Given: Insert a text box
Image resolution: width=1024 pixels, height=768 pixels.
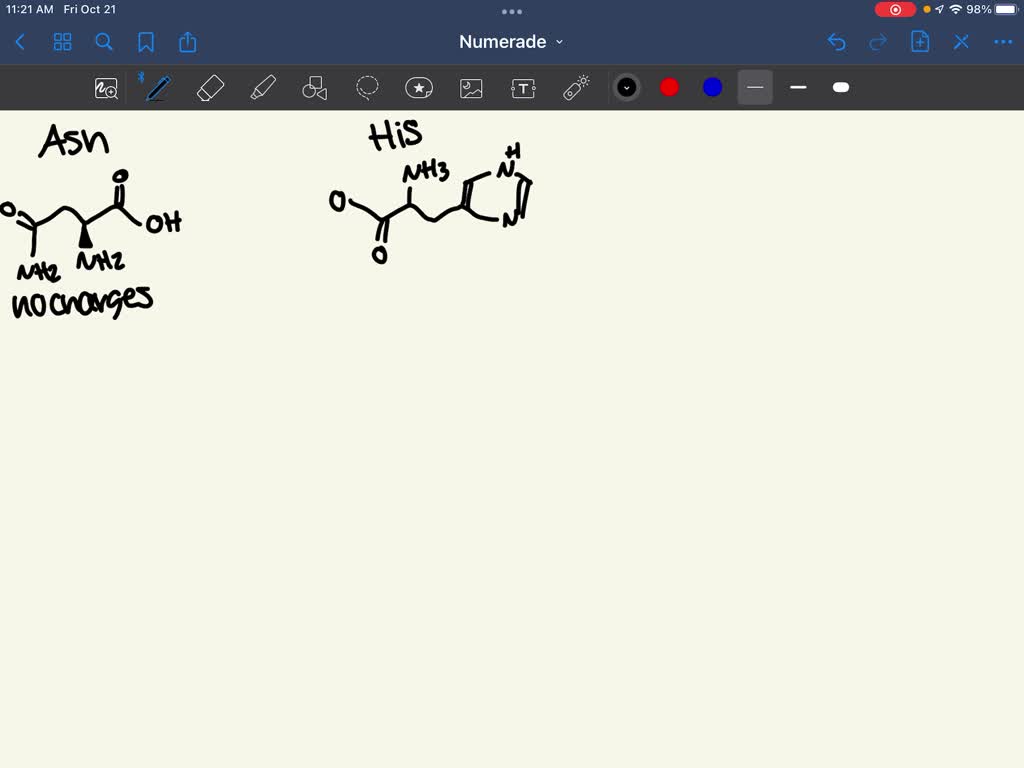Looking at the screenshot, I should pos(522,88).
